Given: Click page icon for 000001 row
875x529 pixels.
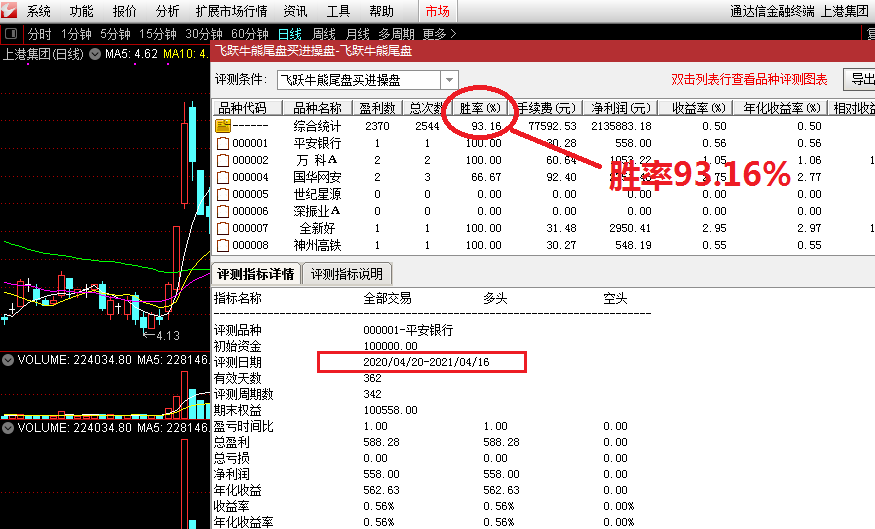Looking at the screenshot, I should point(223,143).
